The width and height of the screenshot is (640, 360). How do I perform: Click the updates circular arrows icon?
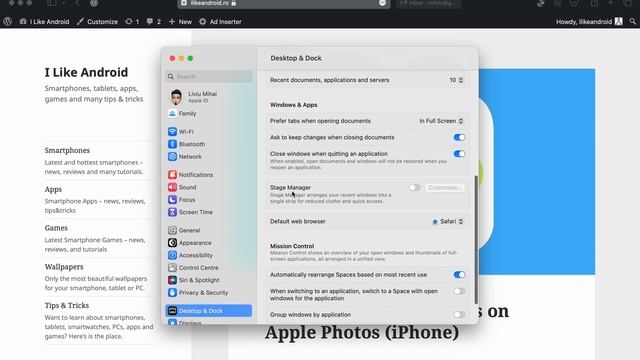[x=129, y=22]
